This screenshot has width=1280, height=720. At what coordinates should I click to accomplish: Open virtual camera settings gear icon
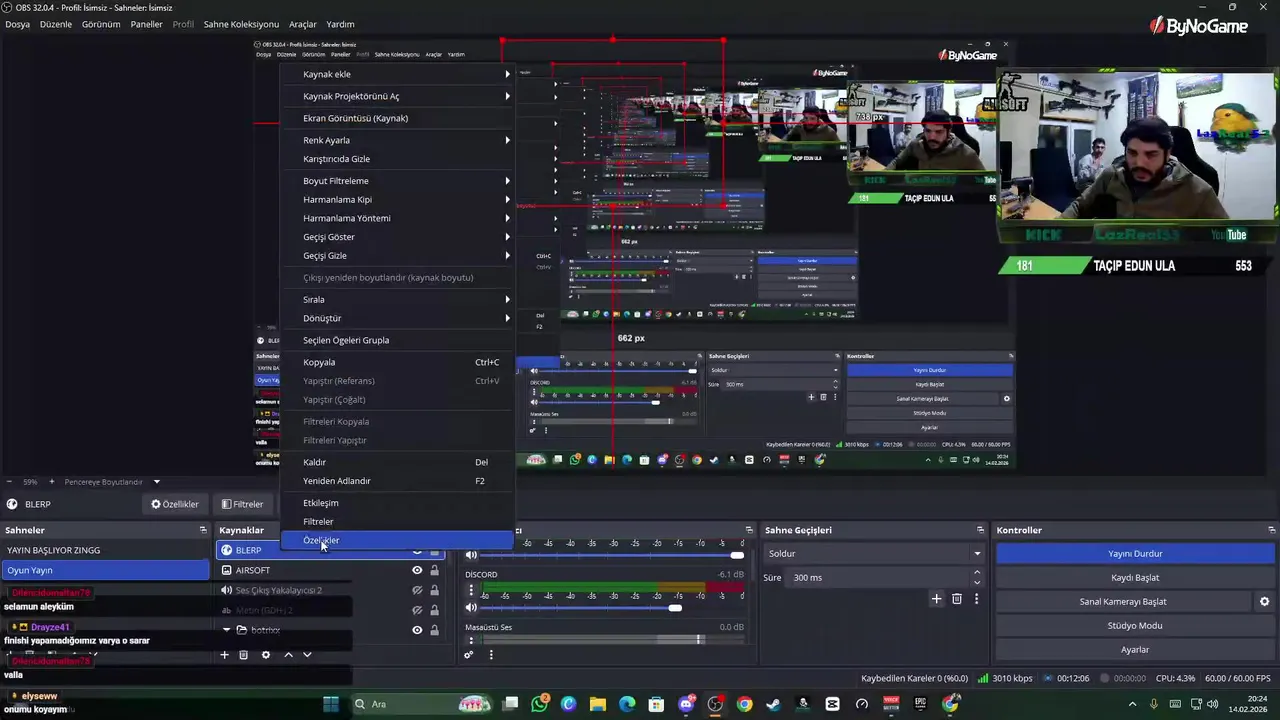tap(1264, 602)
